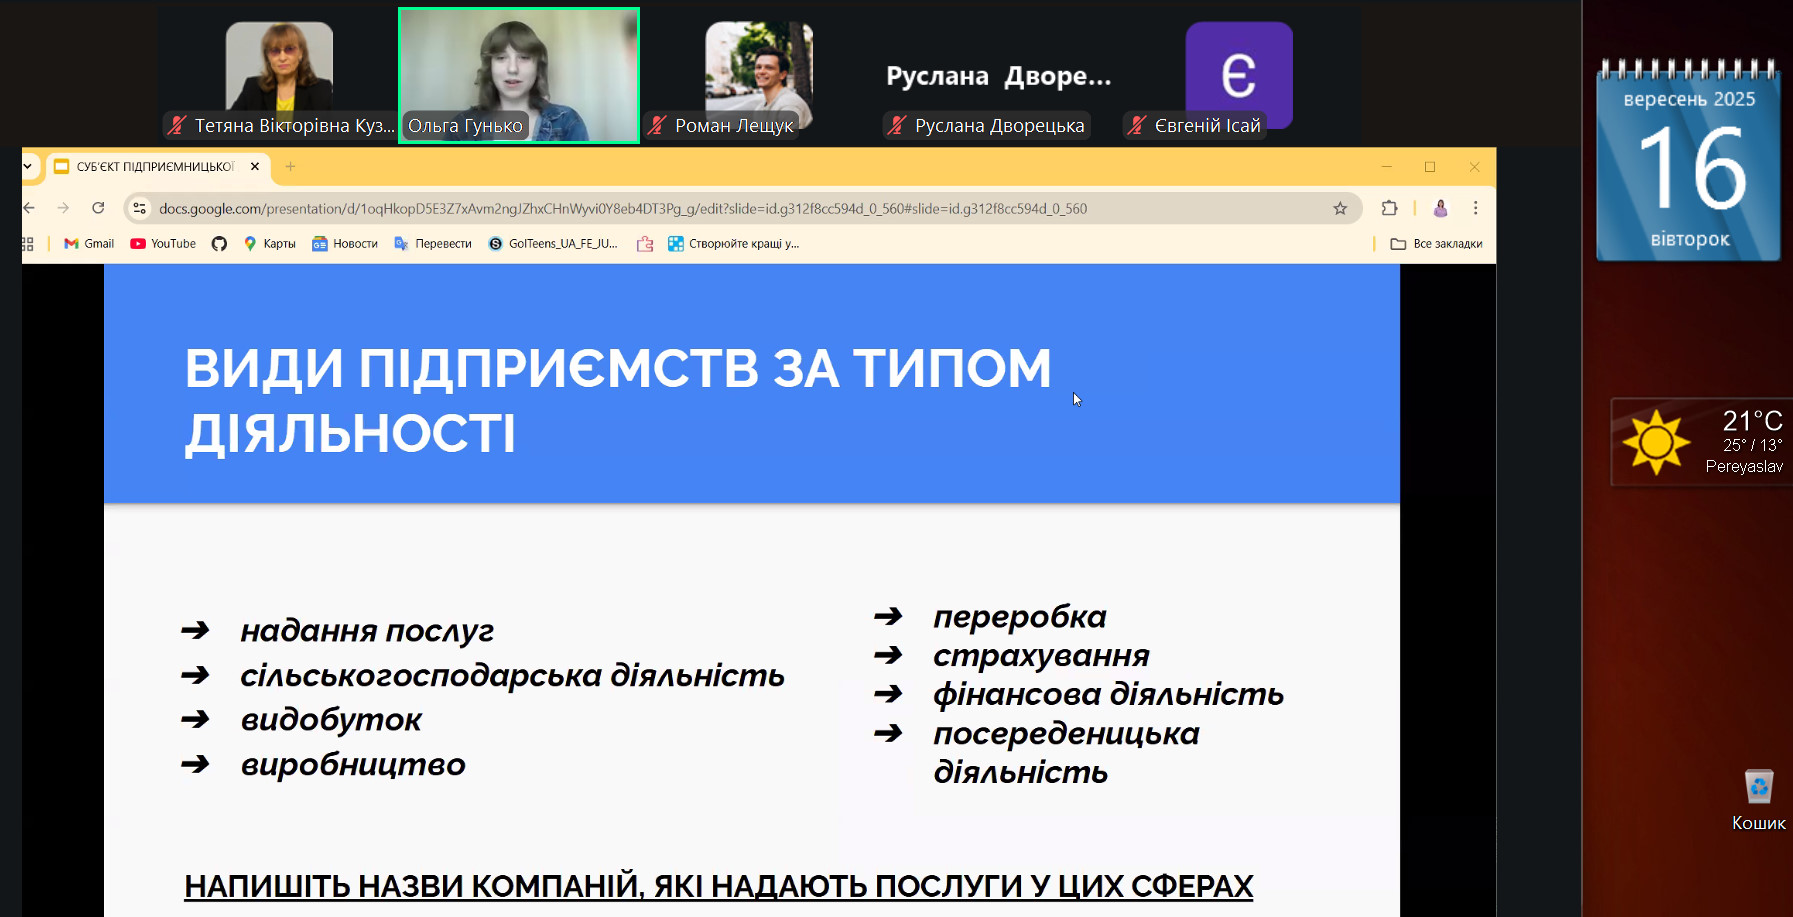Select Ольга Гунько's video thumbnail
The height and width of the screenshot is (917, 1793).
click(x=518, y=75)
